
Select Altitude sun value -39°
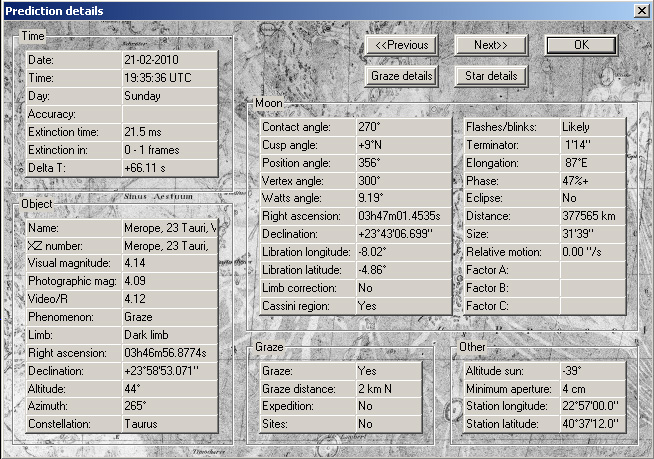click(x=593, y=371)
